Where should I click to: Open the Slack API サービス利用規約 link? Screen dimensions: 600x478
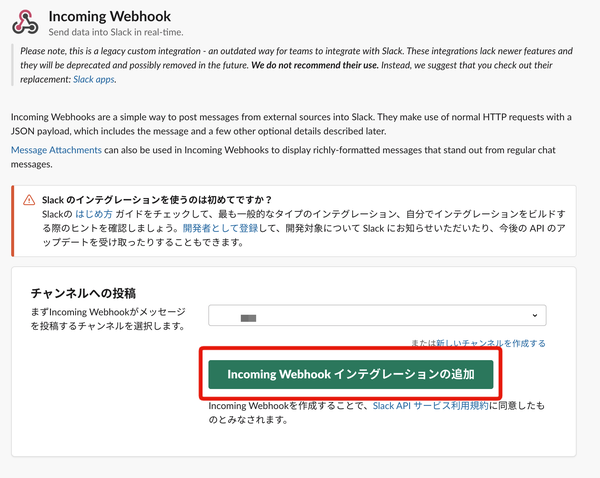tap(430, 406)
